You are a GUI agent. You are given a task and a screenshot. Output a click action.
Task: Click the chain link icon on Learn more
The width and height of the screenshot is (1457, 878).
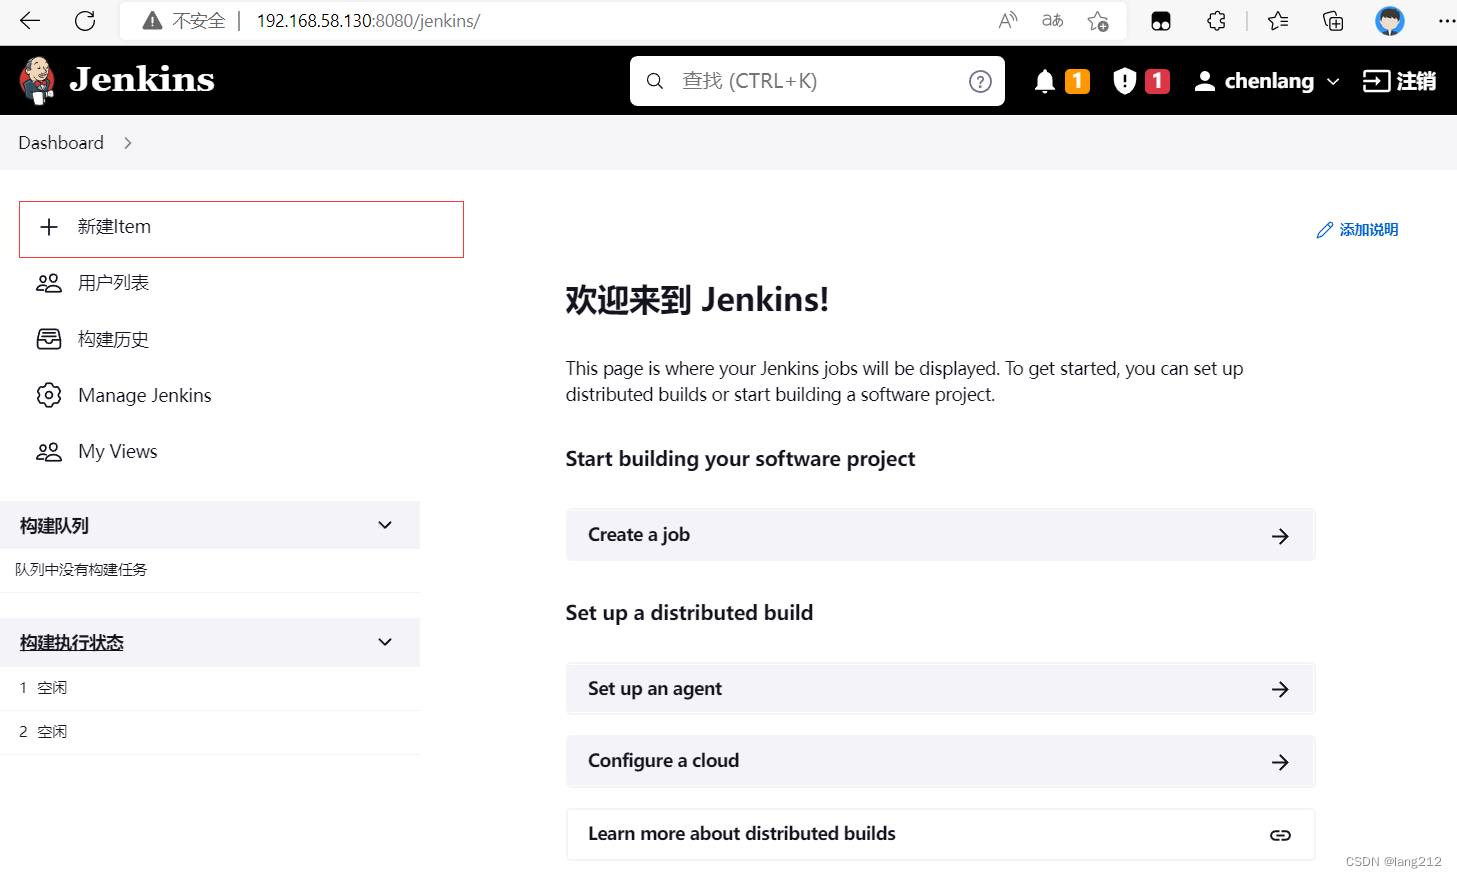(1280, 836)
